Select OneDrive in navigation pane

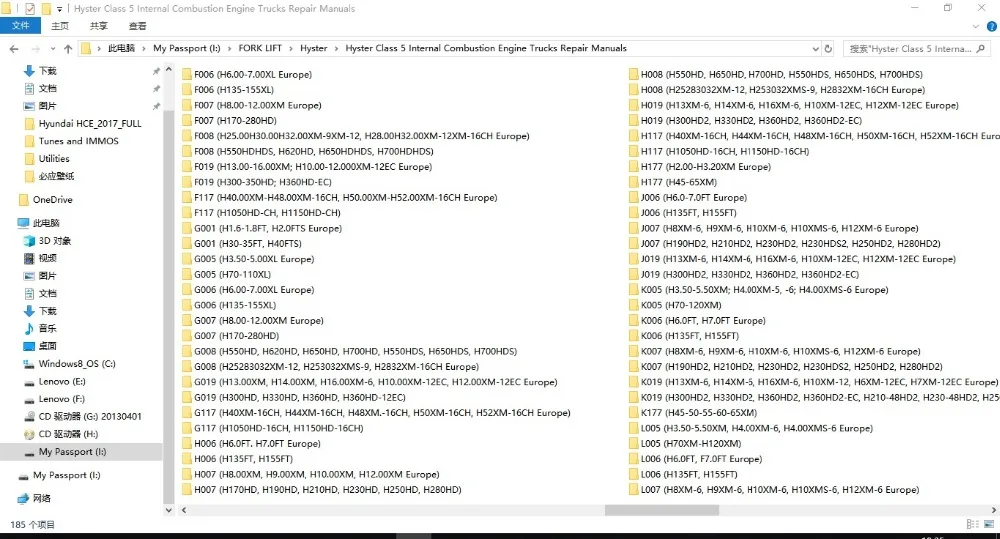(52, 200)
